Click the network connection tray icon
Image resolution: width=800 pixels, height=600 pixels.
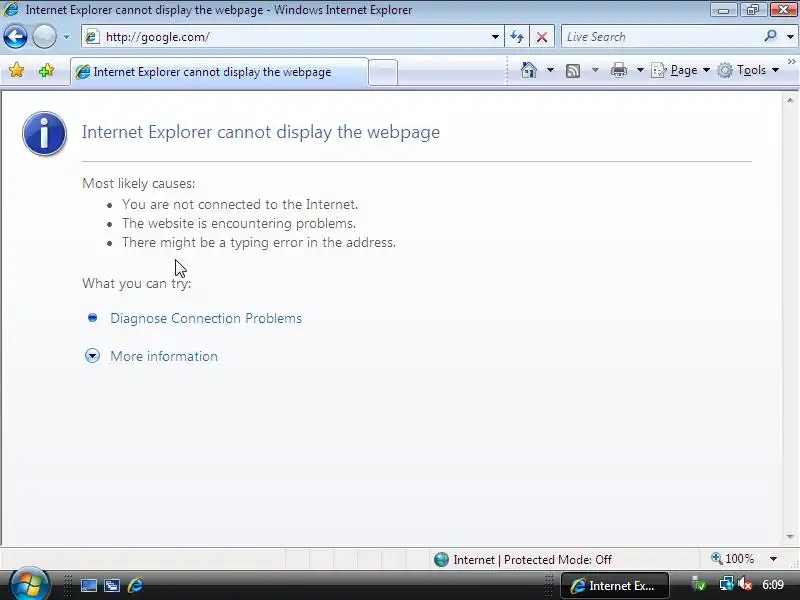coord(726,584)
